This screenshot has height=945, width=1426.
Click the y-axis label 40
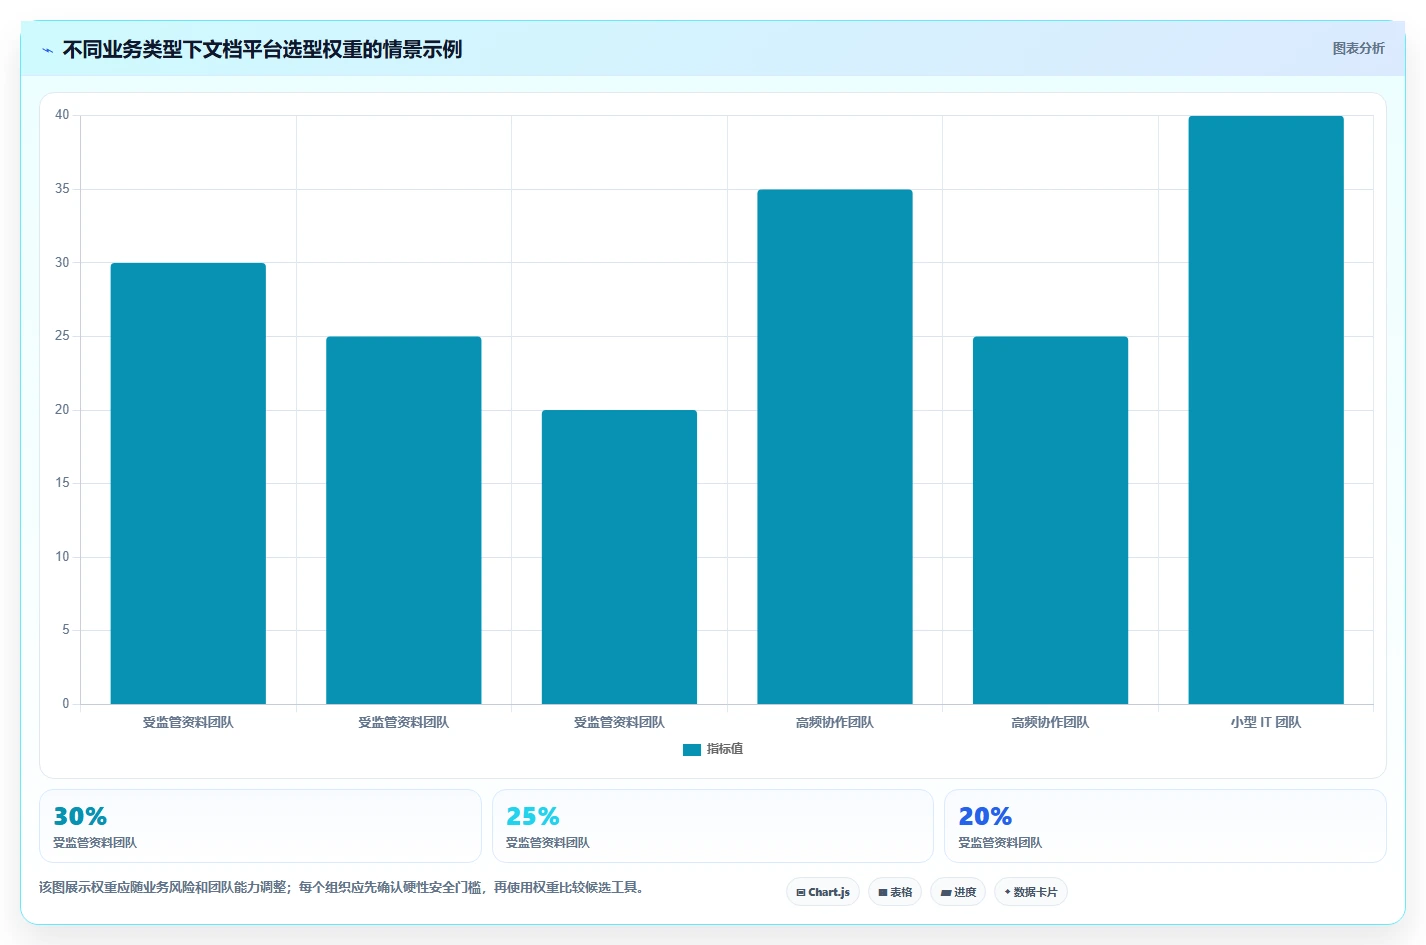tap(62, 115)
